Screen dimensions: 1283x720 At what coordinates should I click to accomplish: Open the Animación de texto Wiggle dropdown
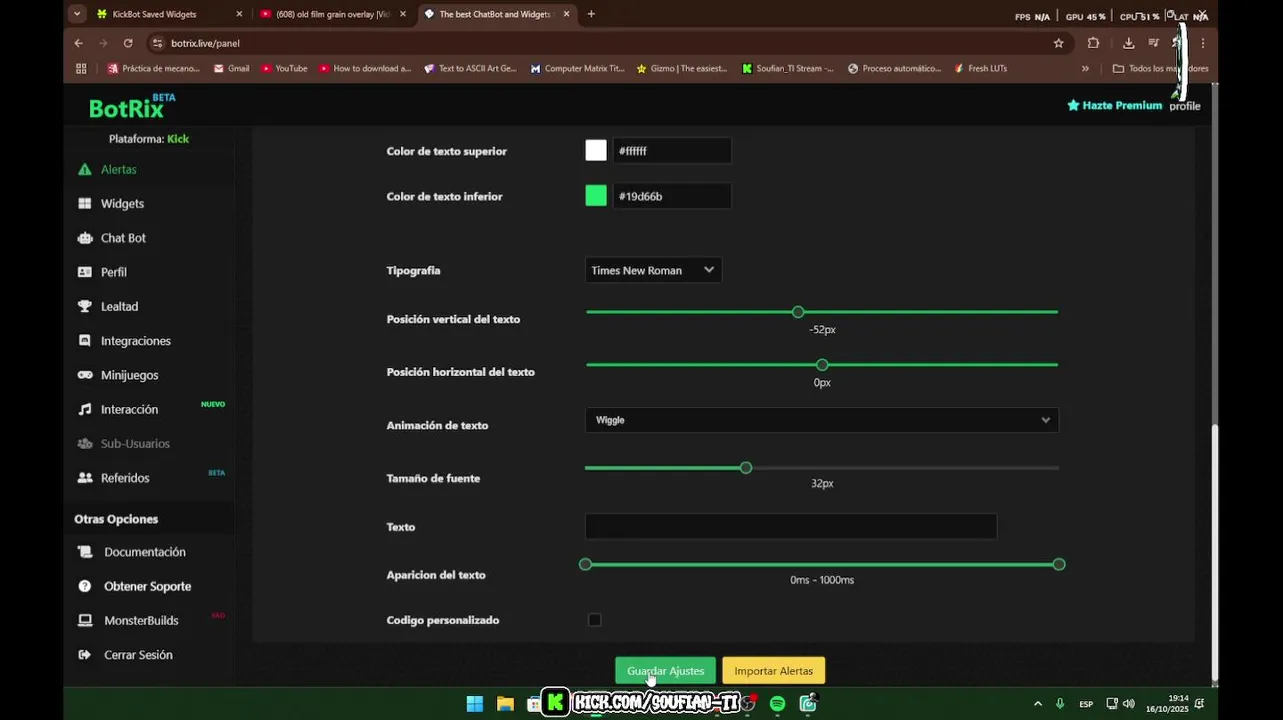point(822,420)
